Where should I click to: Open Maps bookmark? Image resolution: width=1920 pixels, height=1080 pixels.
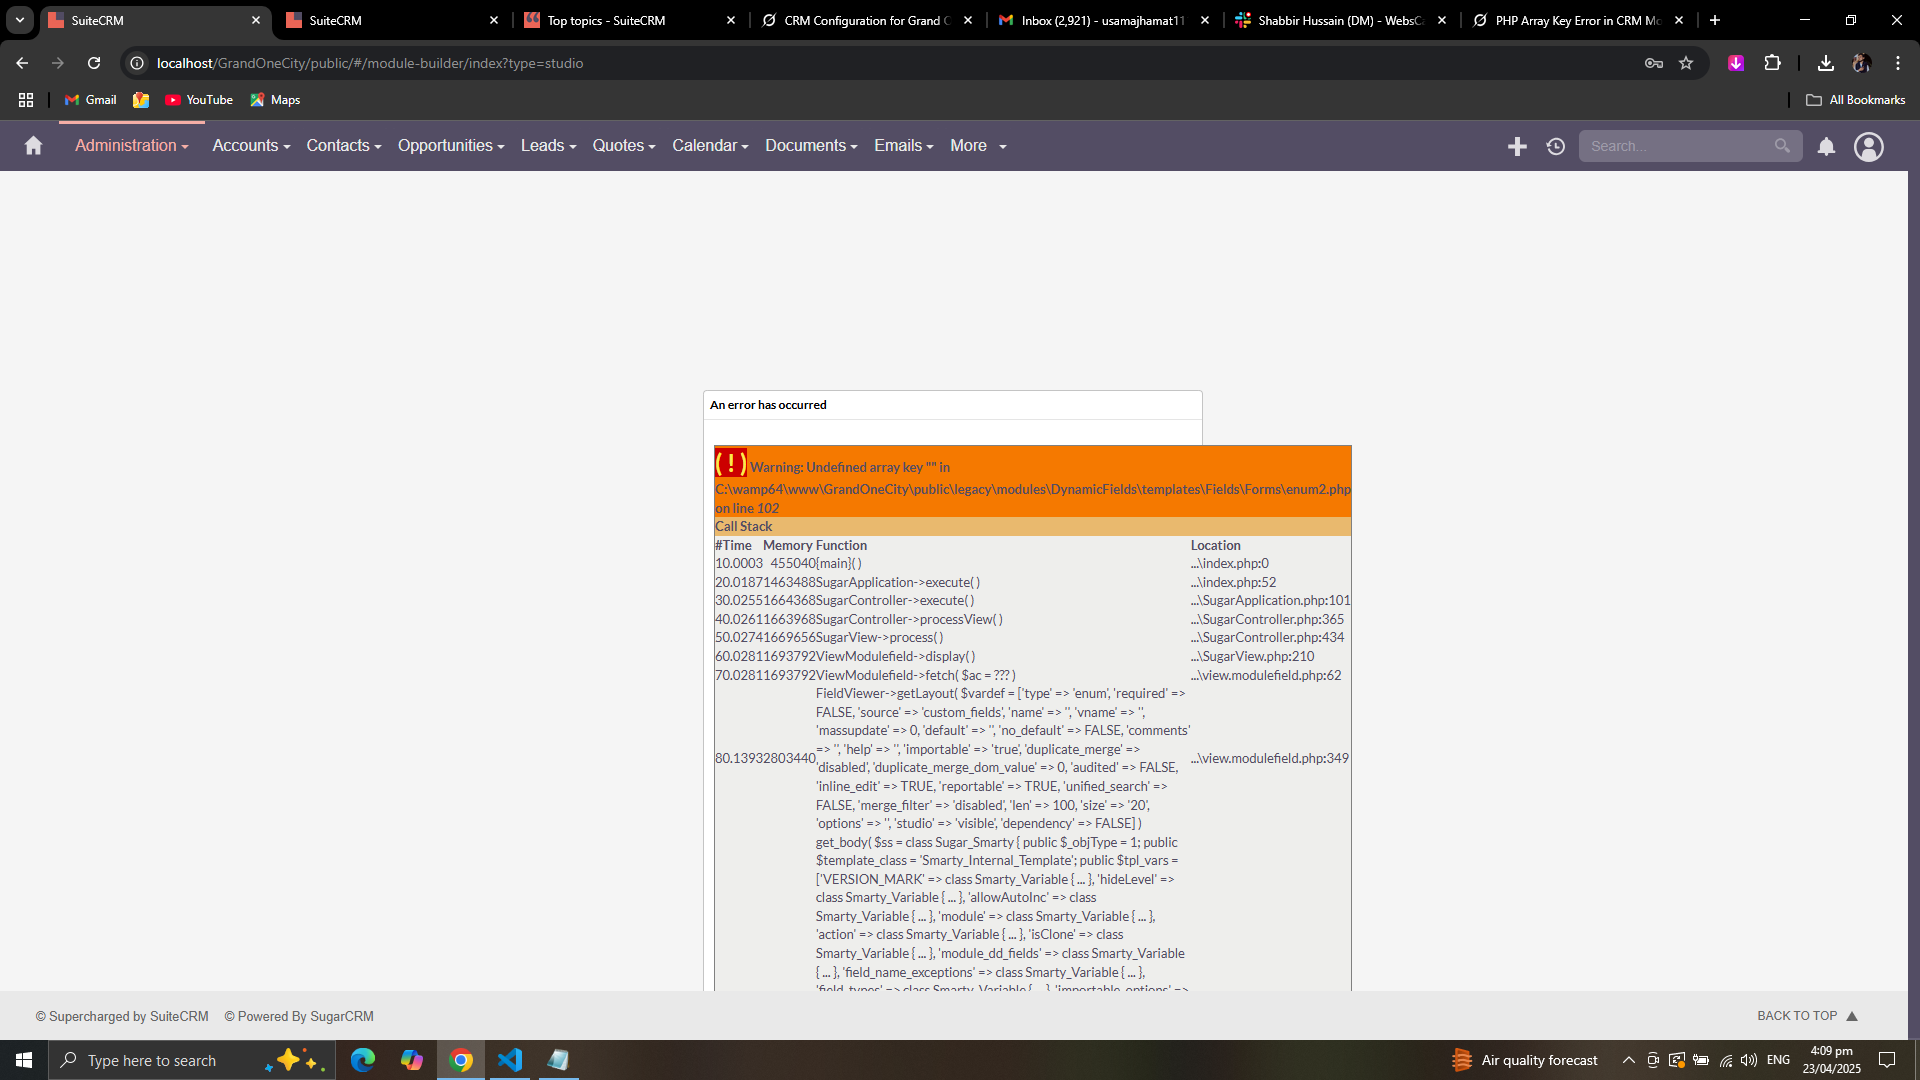(275, 100)
